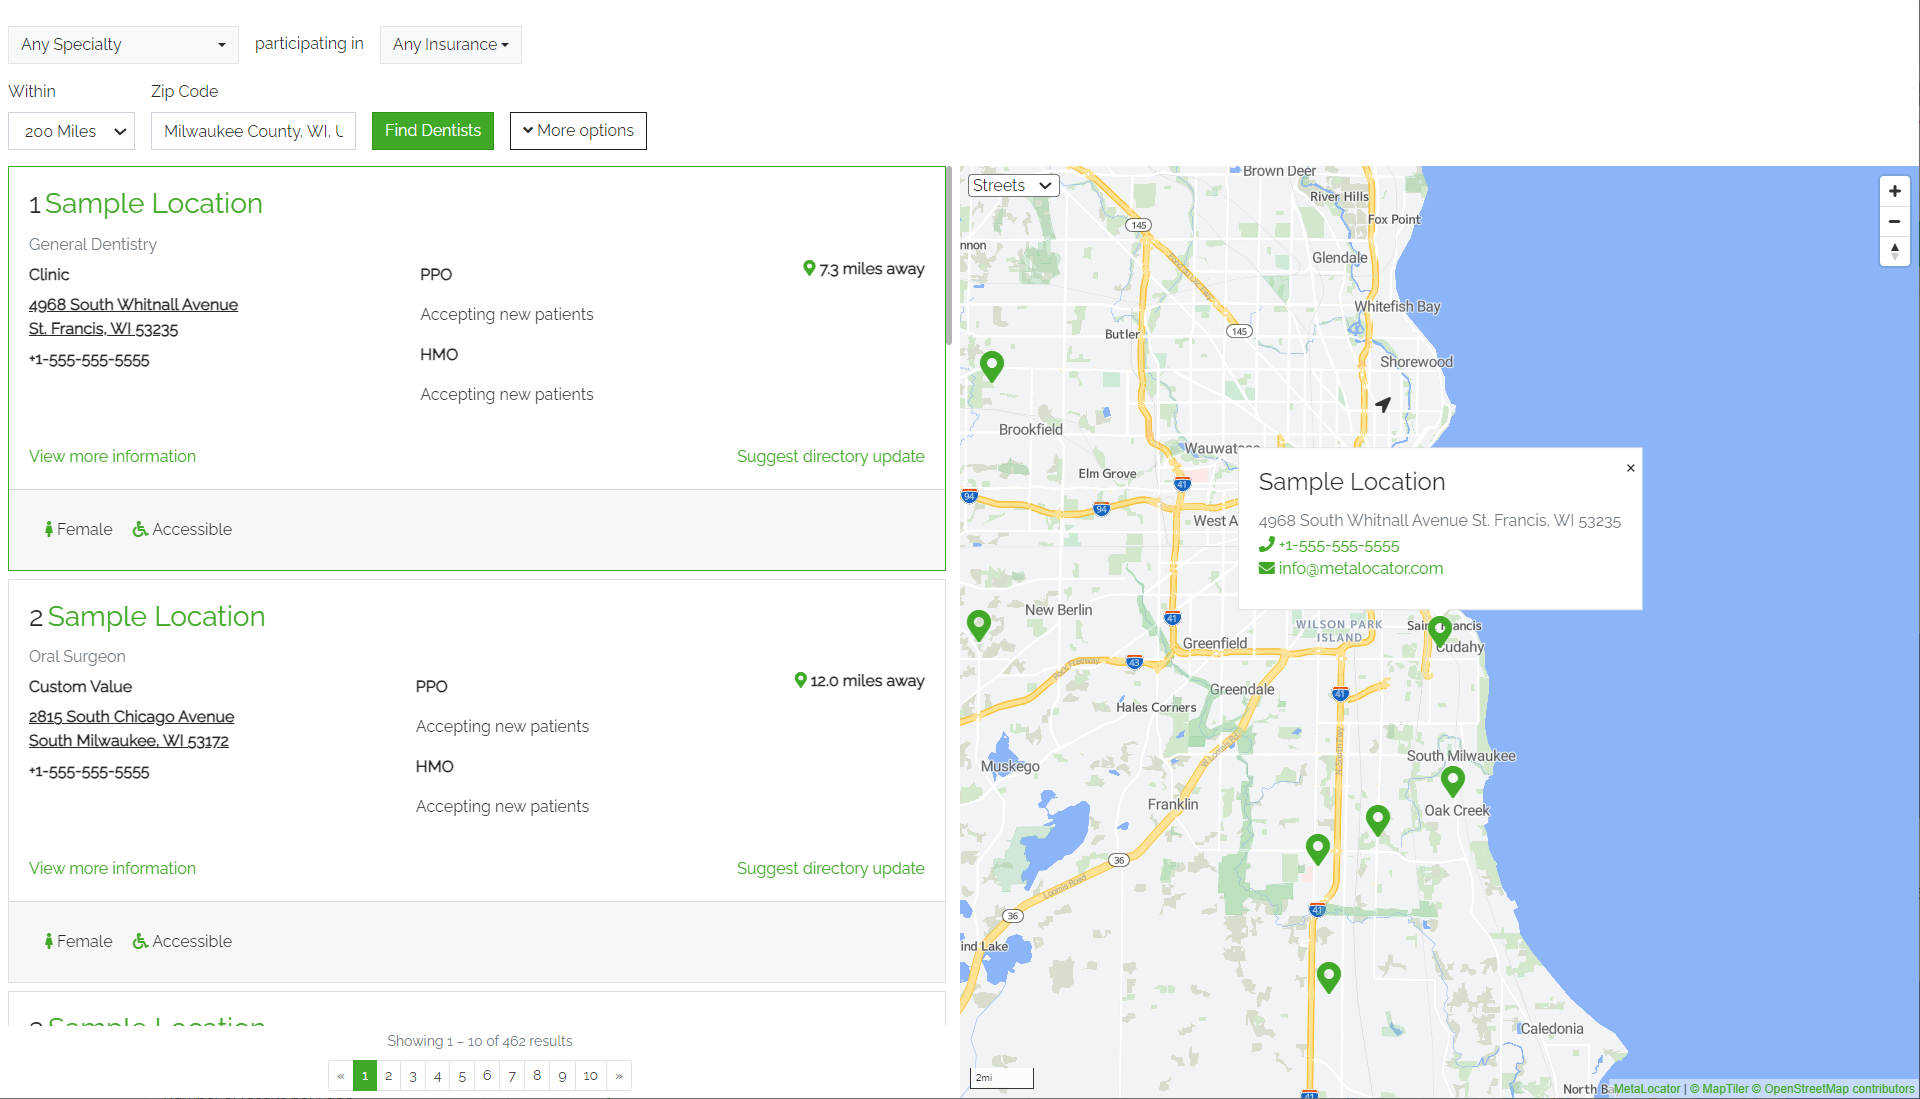Click the email icon in the Sample Location popup

pyautogui.click(x=1266, y=567)
